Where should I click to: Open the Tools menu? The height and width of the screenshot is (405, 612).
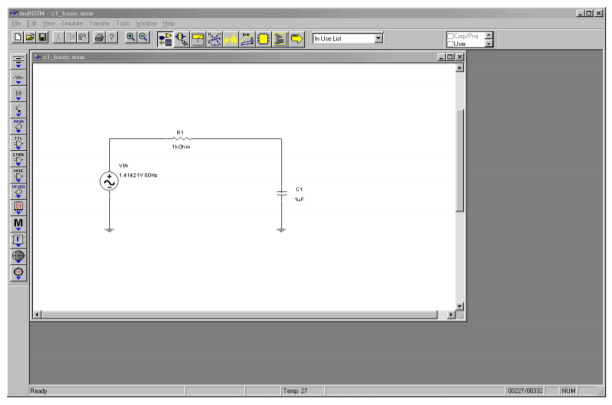[x=123, y=22]
